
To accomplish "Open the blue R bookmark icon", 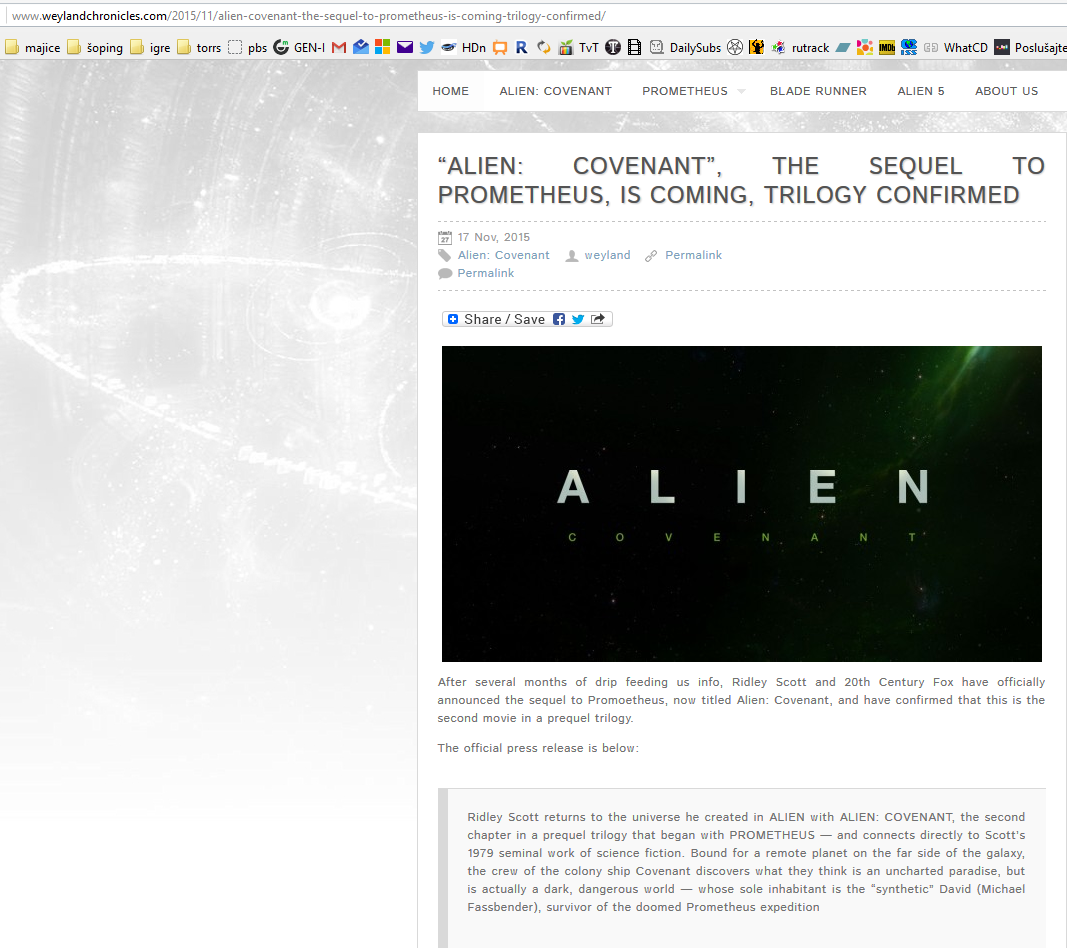I will [522, 48].
